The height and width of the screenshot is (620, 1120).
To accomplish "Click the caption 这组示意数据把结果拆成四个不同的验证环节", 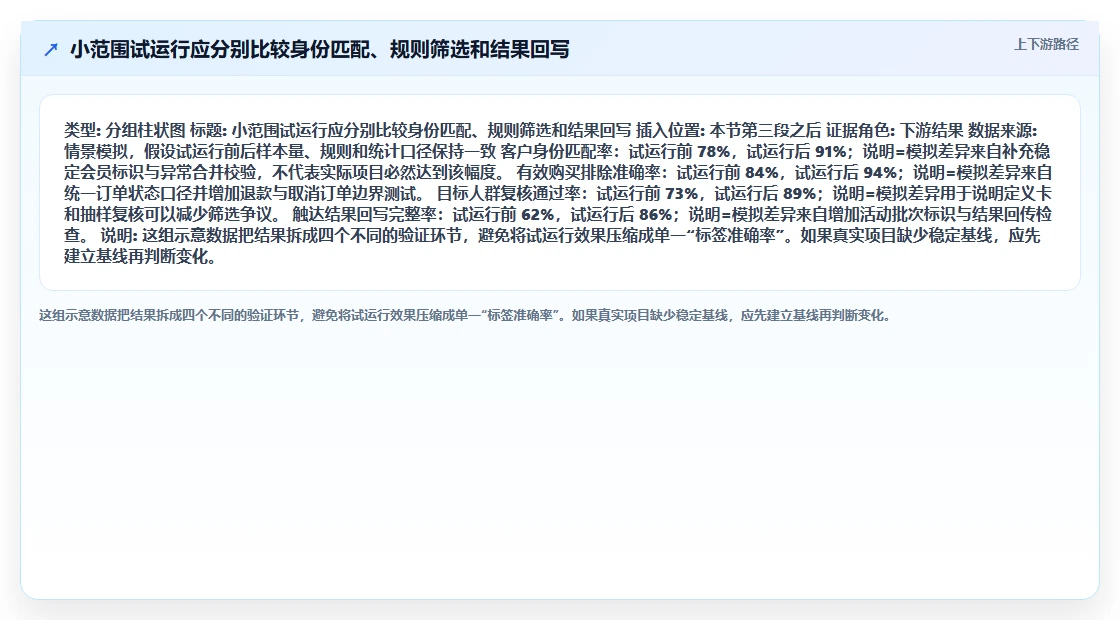I will [x=464, y=315].
